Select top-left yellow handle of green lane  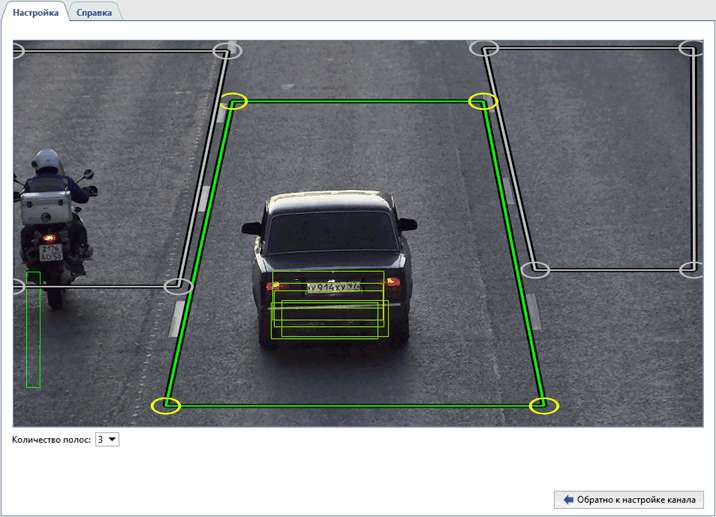[233, 101]
